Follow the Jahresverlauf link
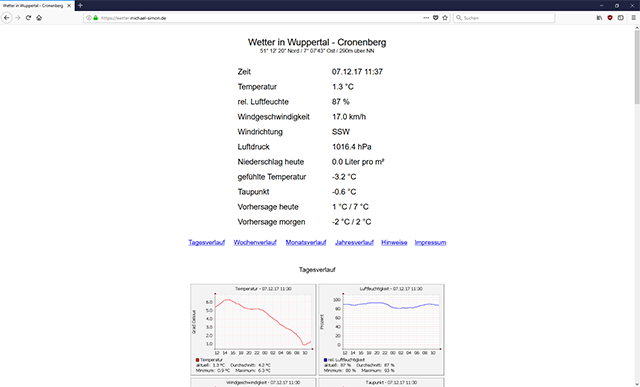The height and width of the screenshot is (387, 640). point(354,242)
